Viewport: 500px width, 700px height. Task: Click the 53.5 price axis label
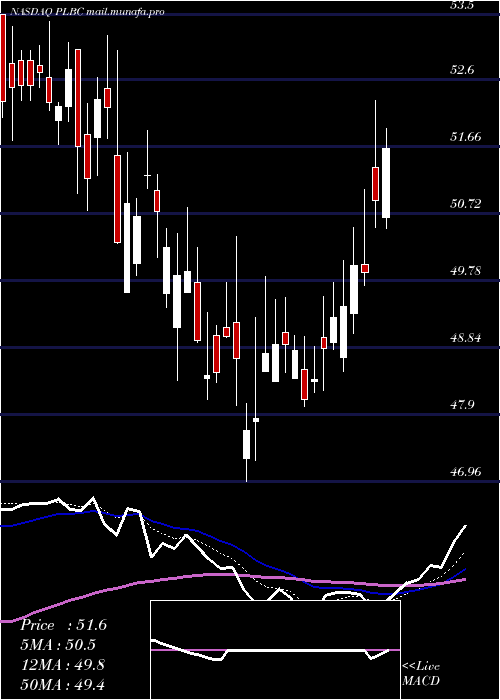tap(461, 6)
